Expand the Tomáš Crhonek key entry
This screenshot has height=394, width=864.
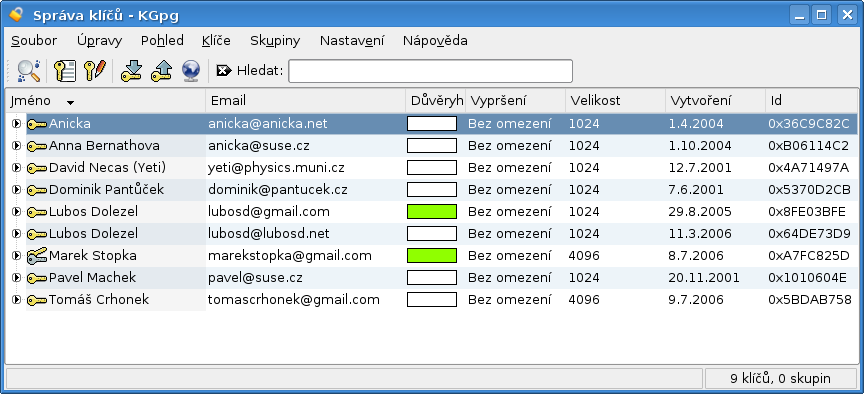click(16, 300)
